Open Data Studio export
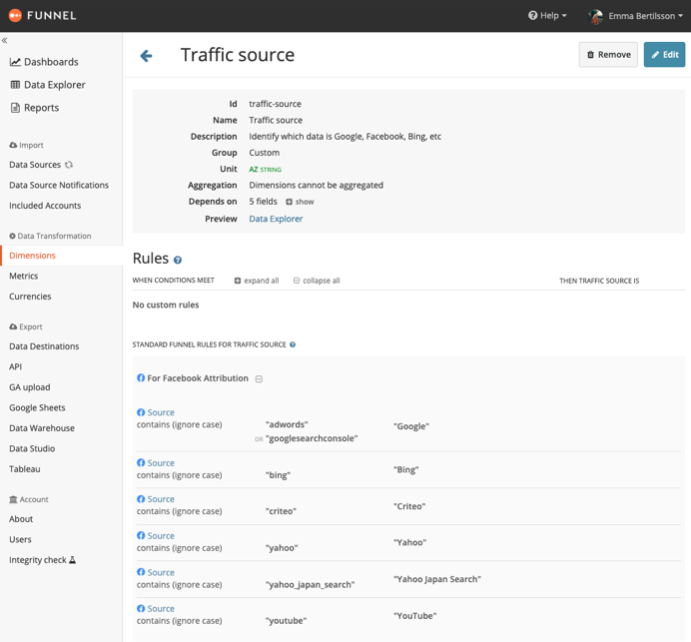Image resolution: width=691 pixels, height=642 pixels. click(x=32, y=449)
